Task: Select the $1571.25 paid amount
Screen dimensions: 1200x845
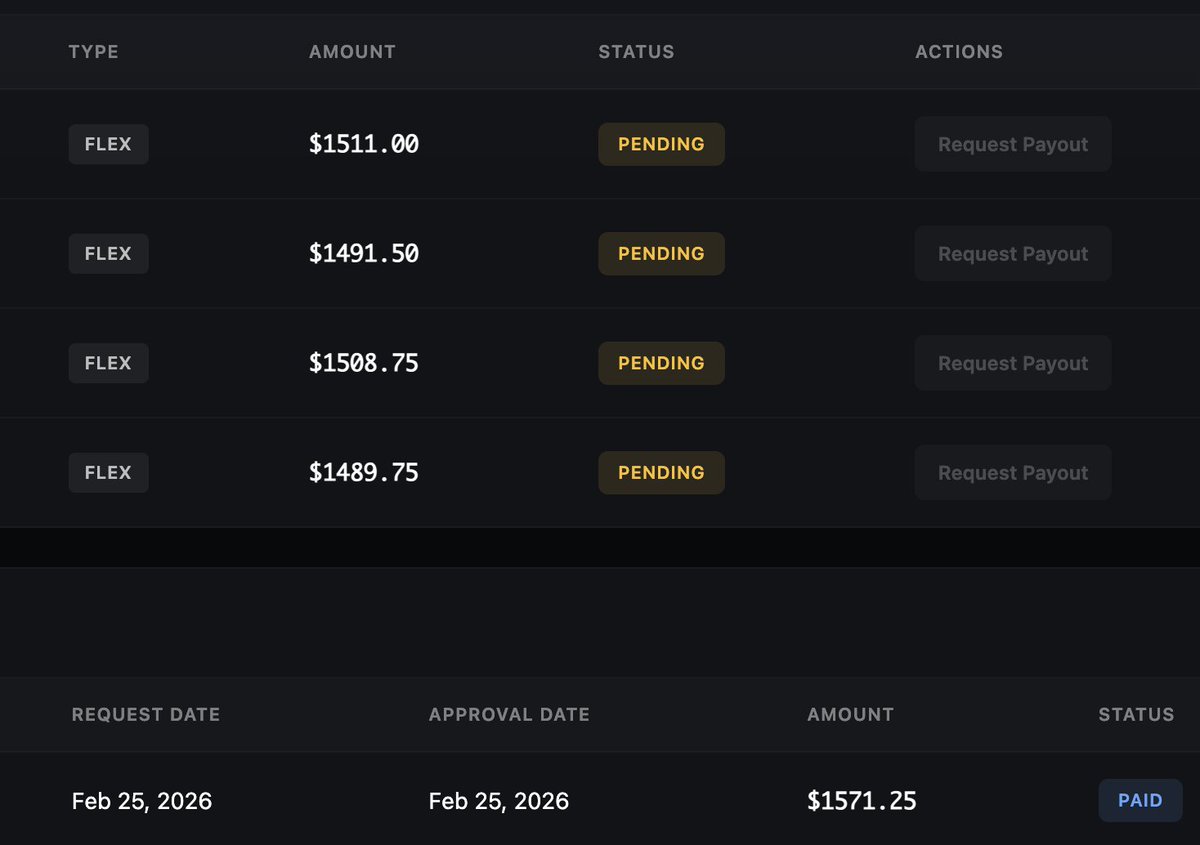Action: pyautogui.click(x=861, y=801)
